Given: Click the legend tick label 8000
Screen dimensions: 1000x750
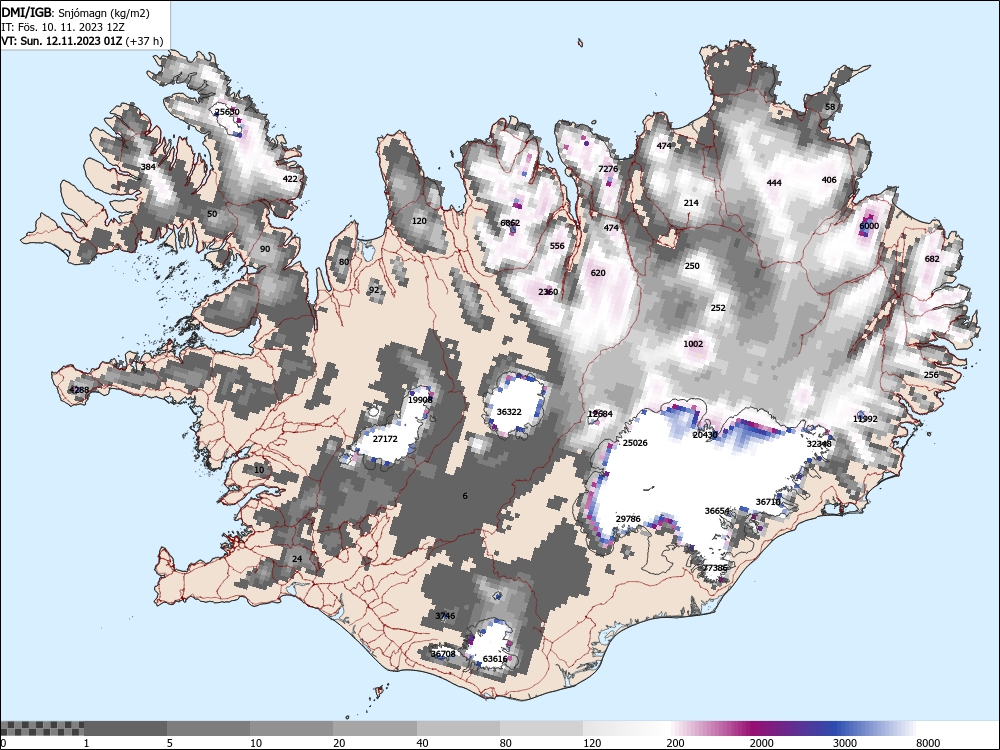Looking at the screenshot, I should coord(929,743).
